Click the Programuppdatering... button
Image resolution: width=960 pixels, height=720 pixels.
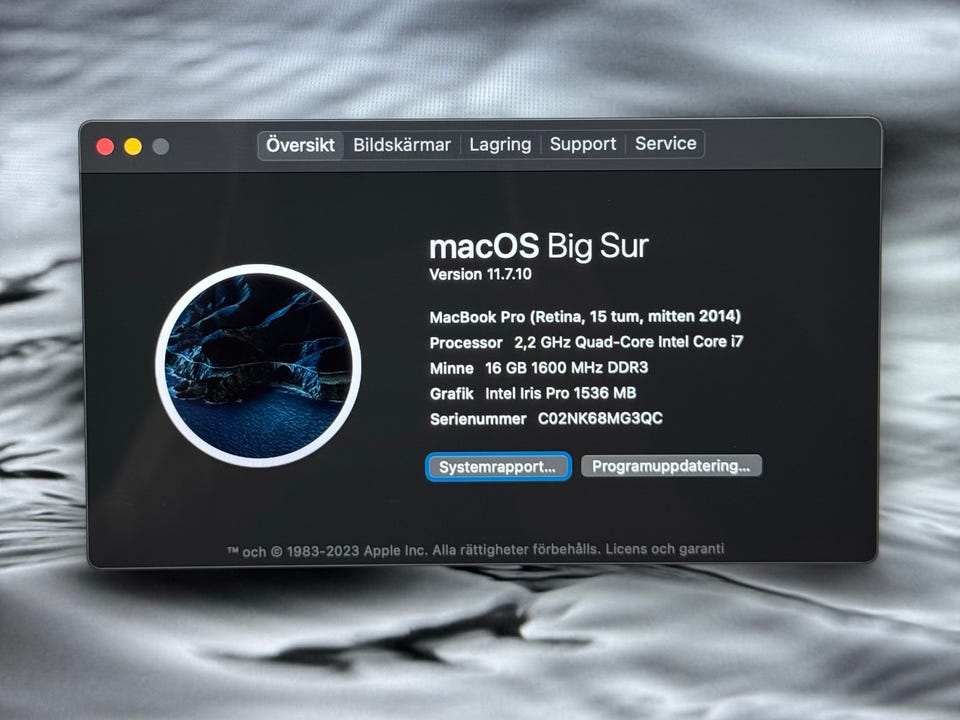[671, 466]
